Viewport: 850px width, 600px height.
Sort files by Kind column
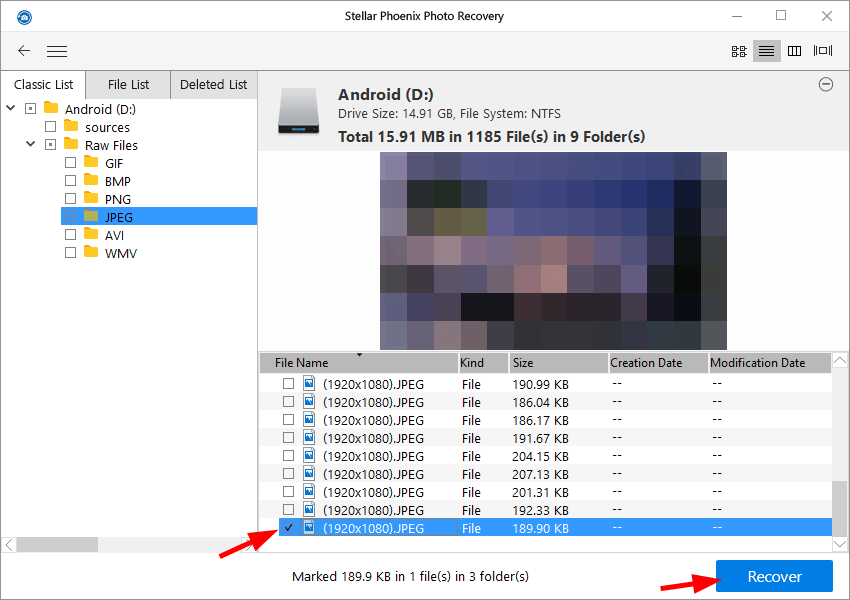[484, 363]
